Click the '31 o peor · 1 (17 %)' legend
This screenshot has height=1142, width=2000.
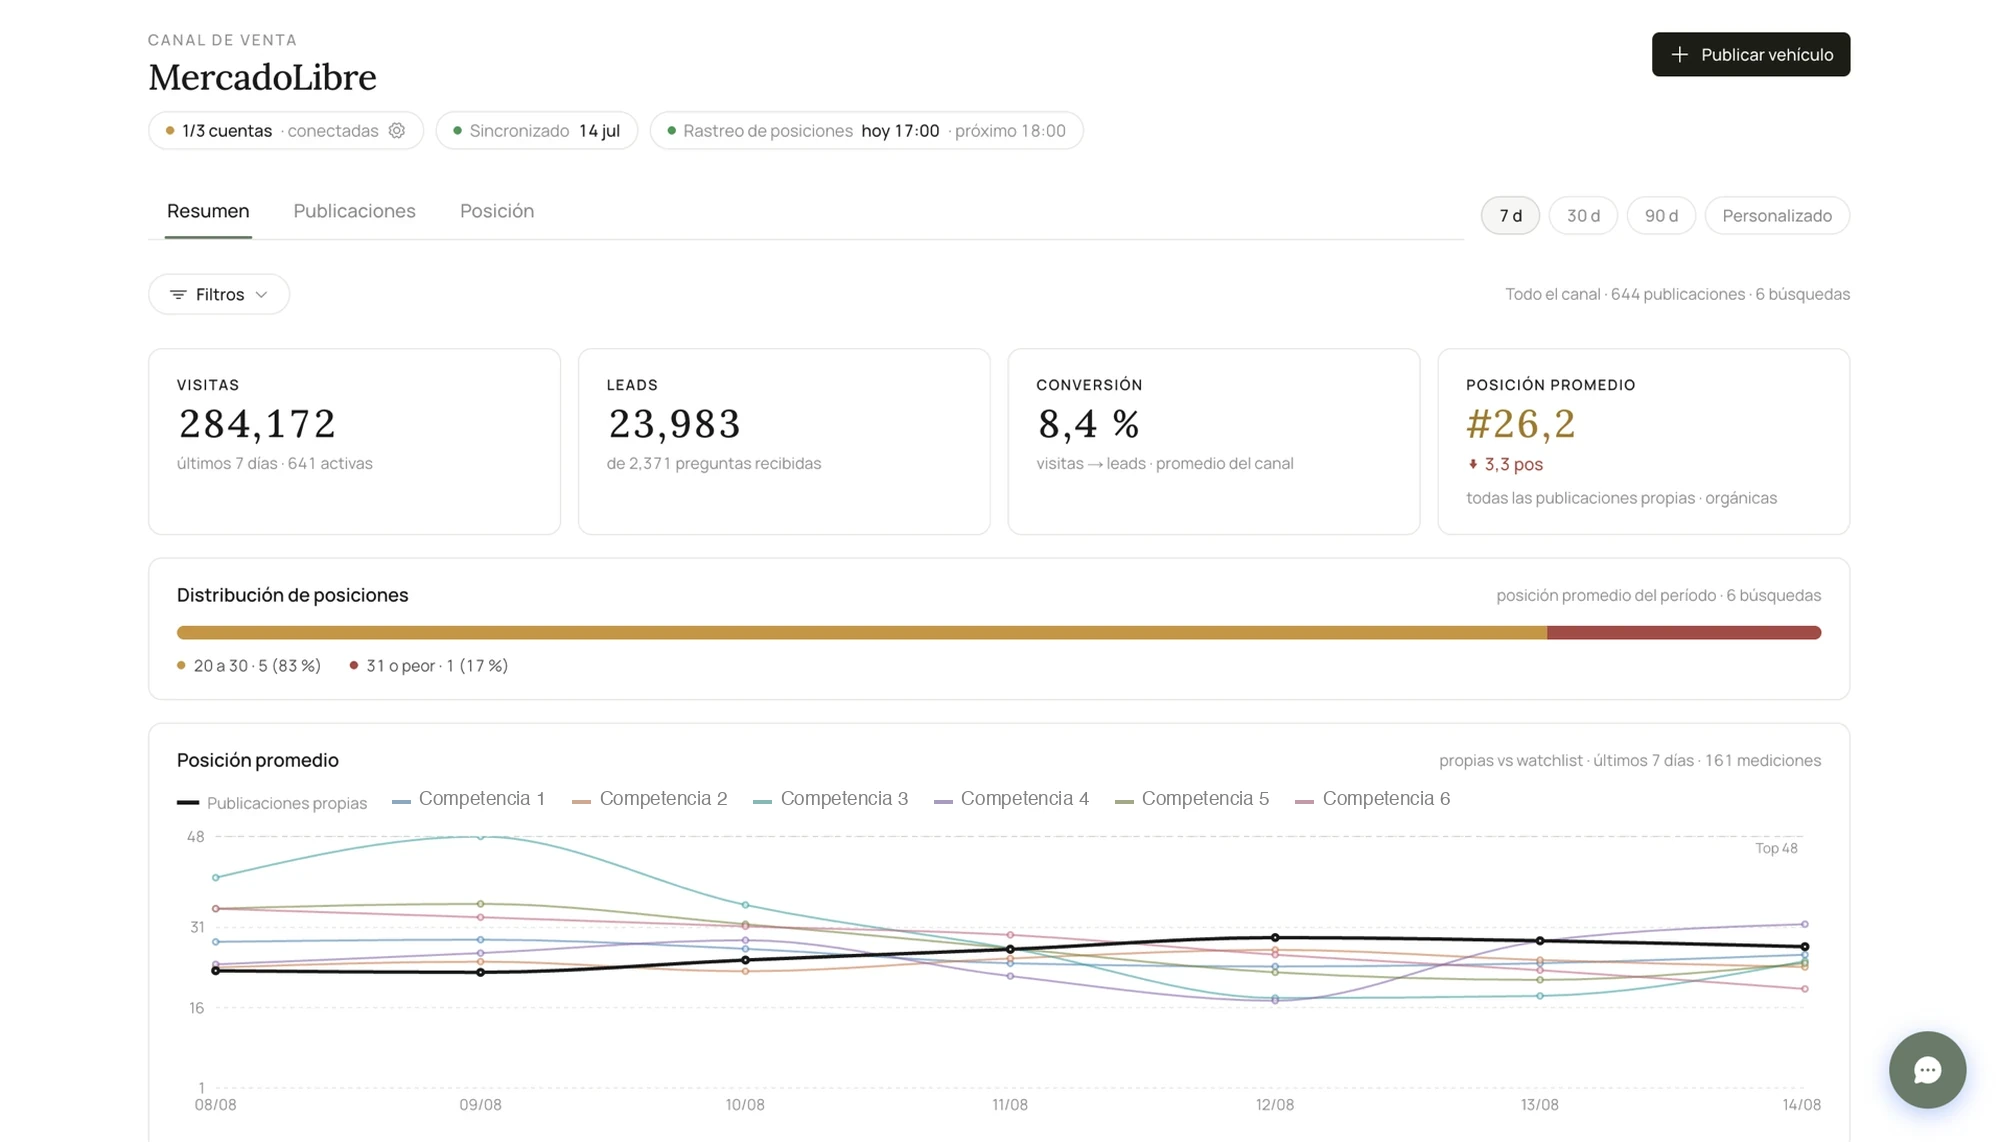[429, 665]
